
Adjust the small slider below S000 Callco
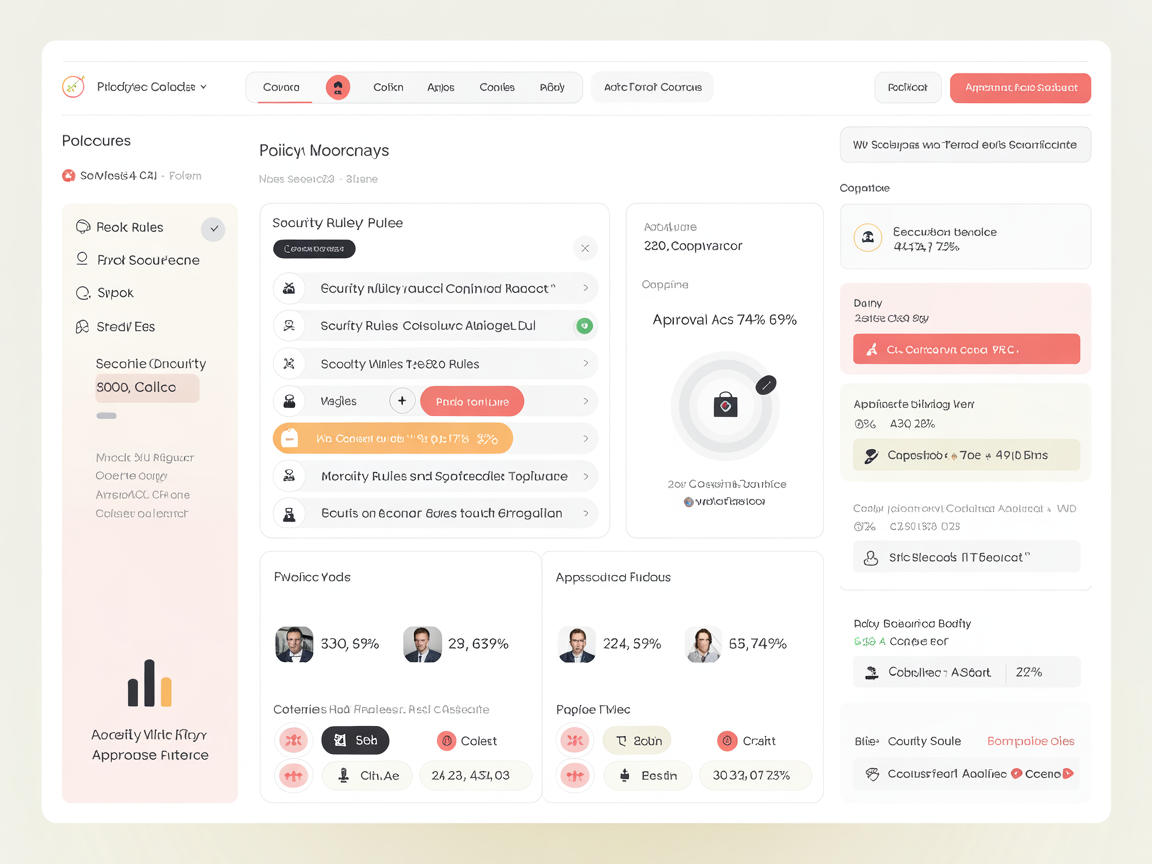point(106,415)
